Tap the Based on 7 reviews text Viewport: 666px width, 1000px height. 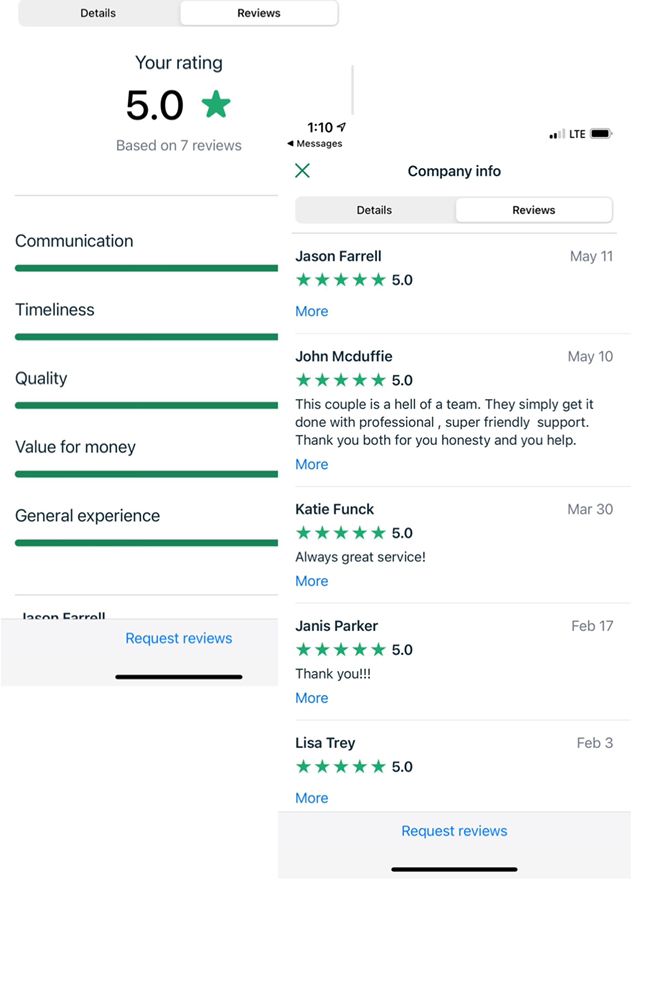pyautogui.click(x=179, y=145)
